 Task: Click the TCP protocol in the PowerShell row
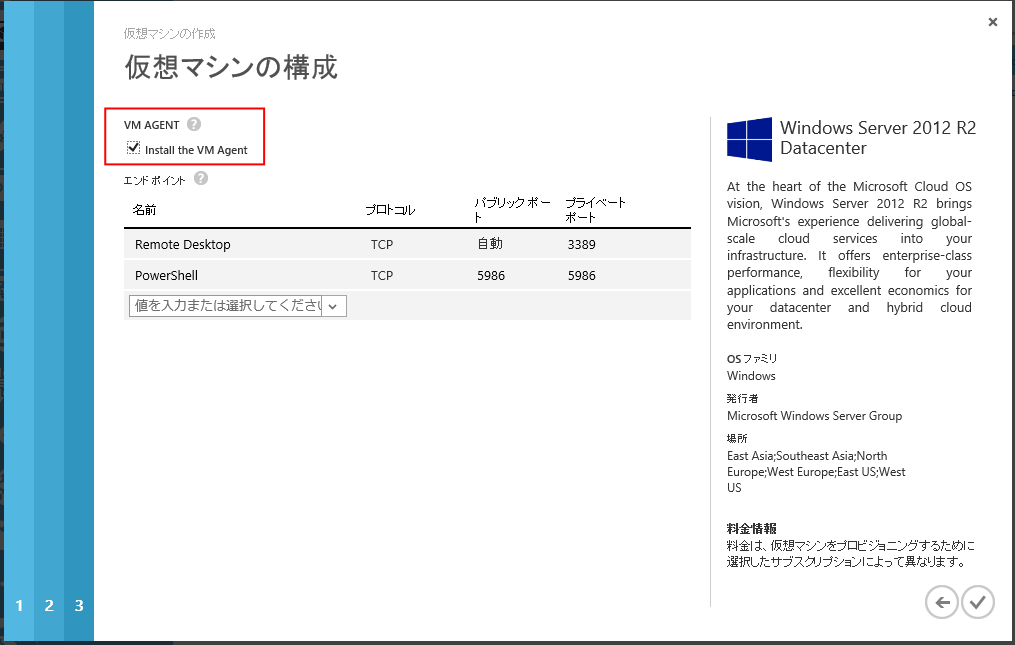(382, 275)
